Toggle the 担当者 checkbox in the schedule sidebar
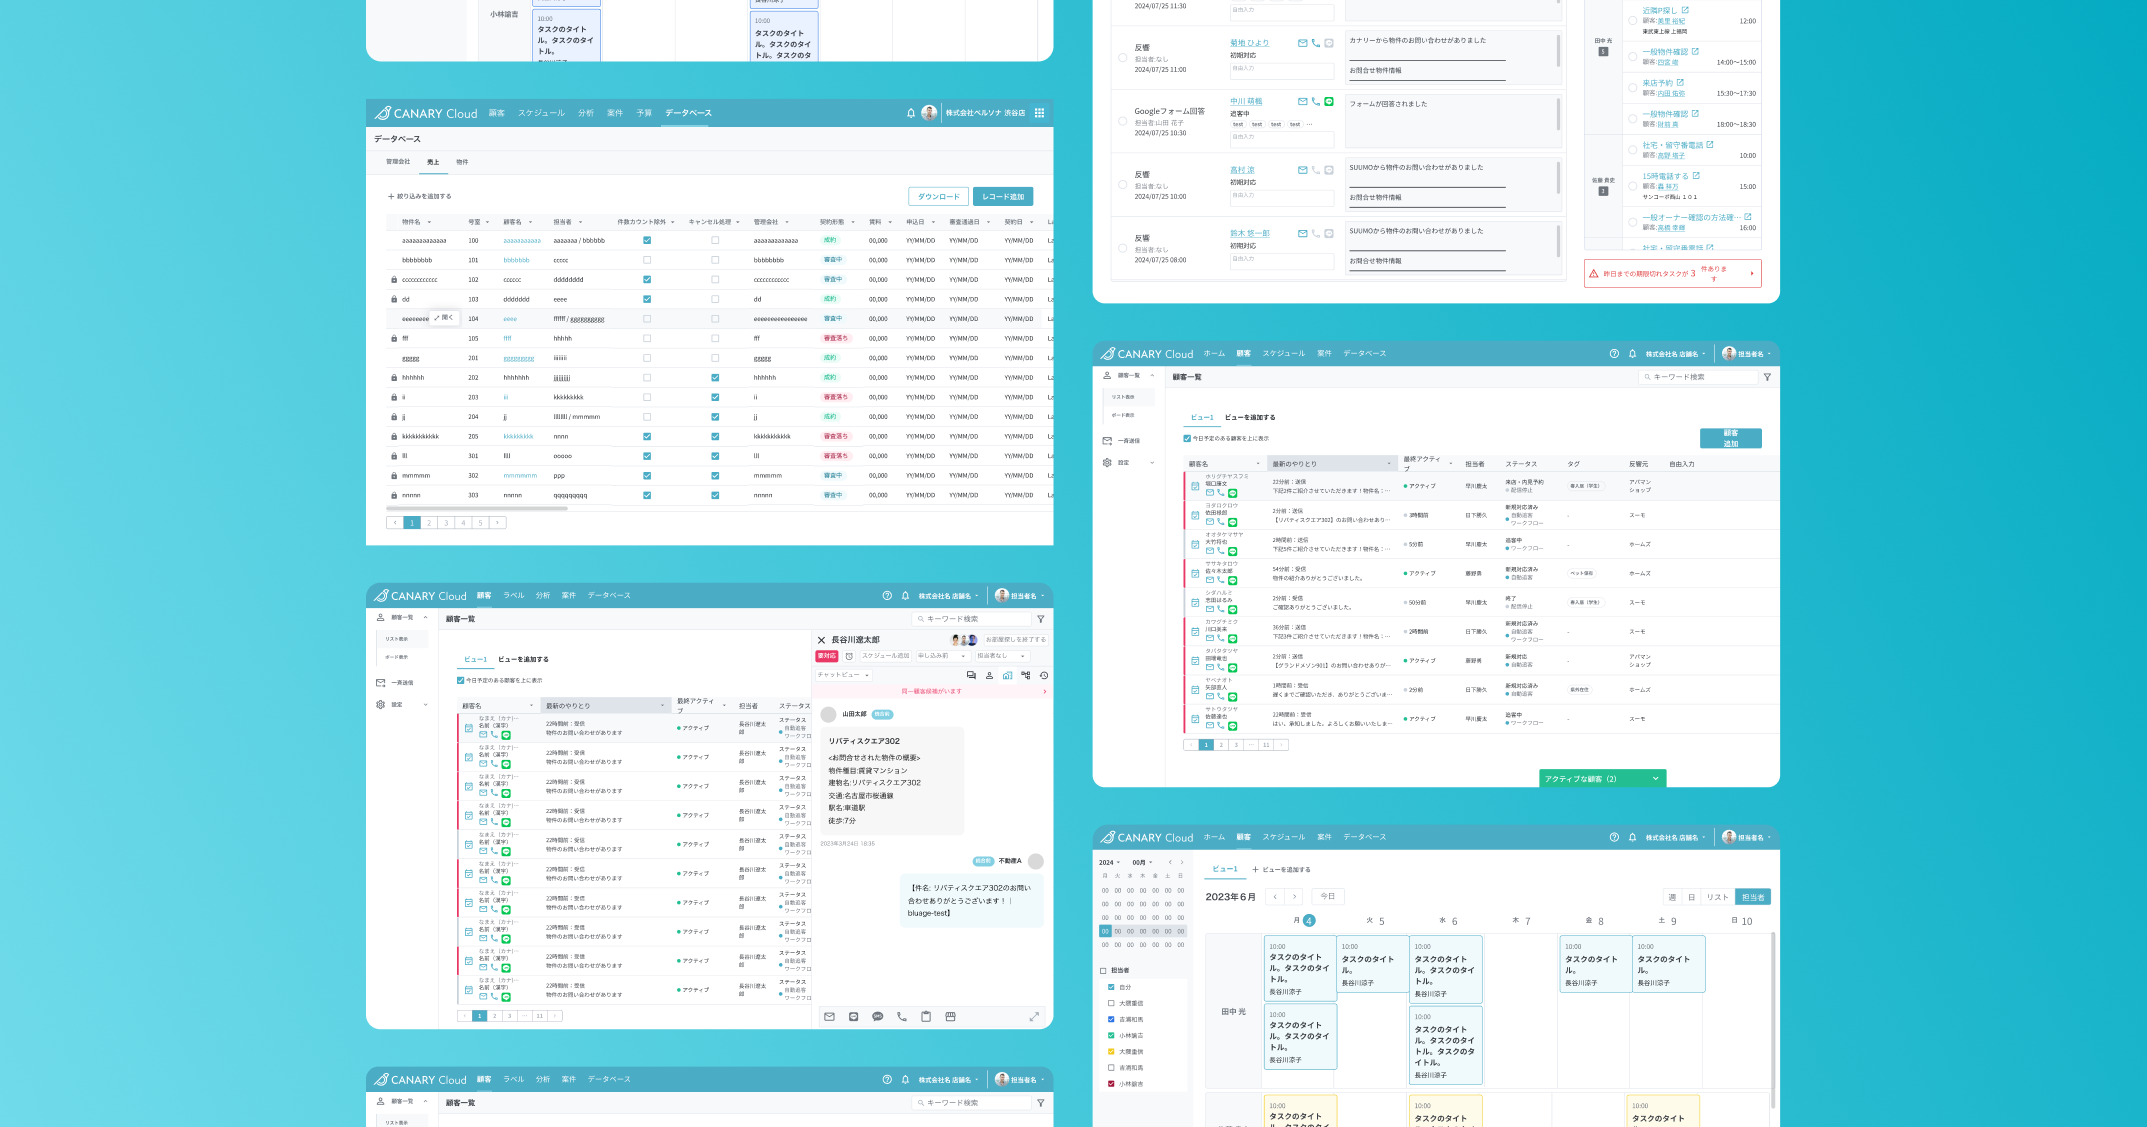 1103,970
